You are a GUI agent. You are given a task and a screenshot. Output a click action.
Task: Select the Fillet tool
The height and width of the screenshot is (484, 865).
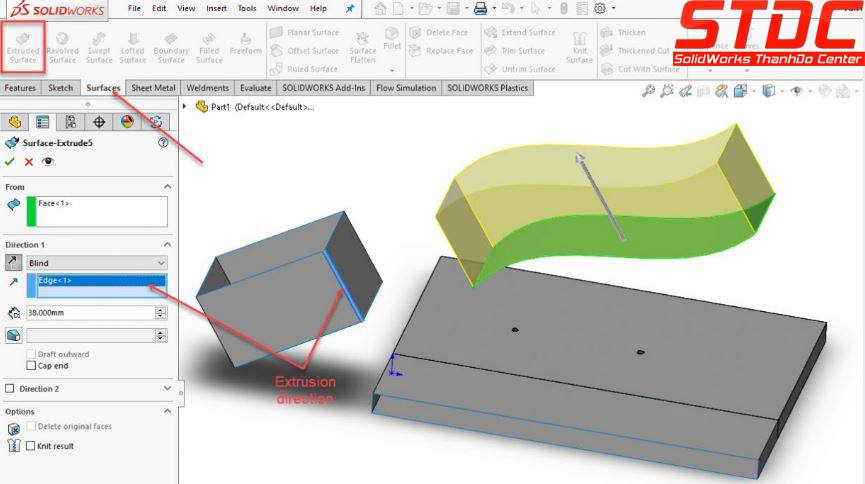coord(392,39)
